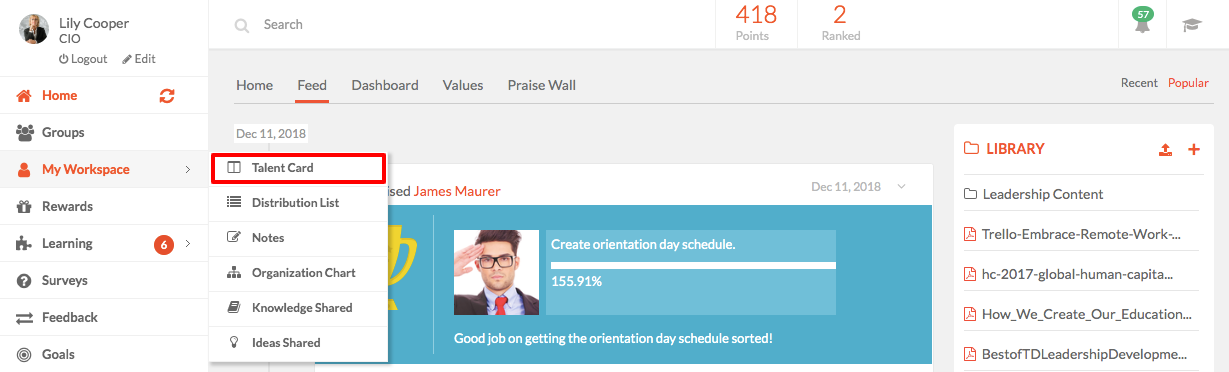The width and height of the screenshot is (1229, 372).
Task: Expand the My Workspace chevron
Action: [x=187, y=170]
